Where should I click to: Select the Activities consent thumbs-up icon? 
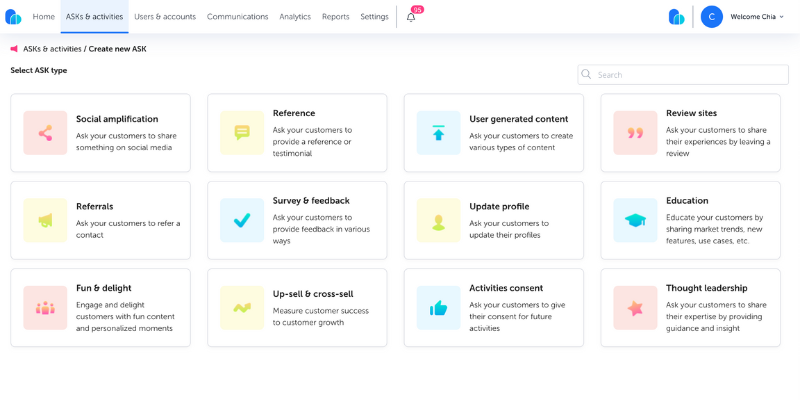[x=438, y=308]
